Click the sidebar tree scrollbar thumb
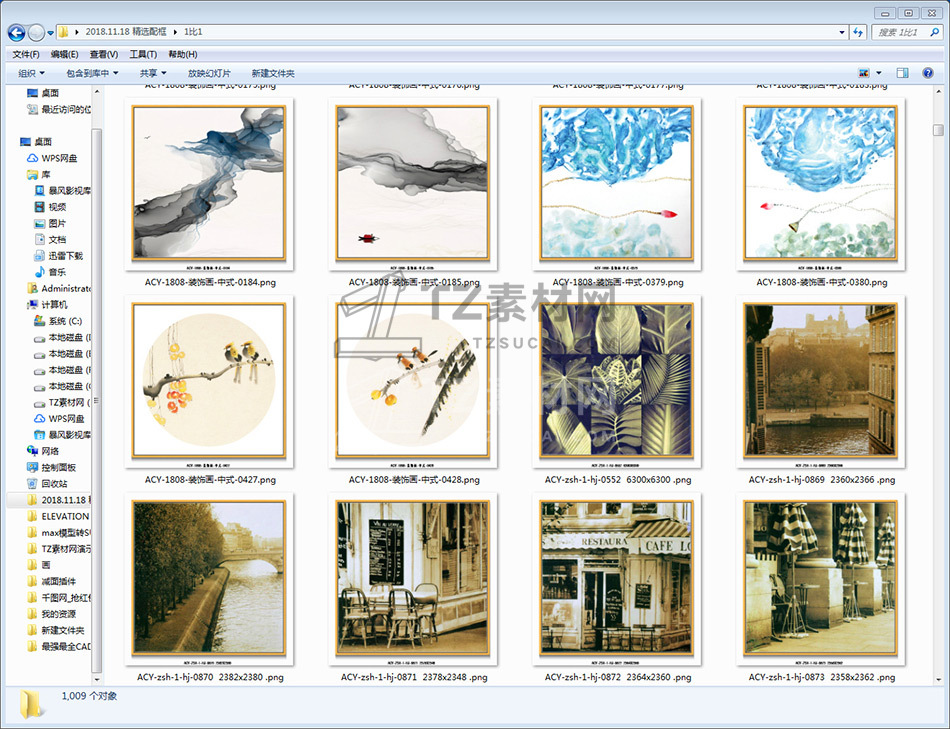950x729 pixels. point(96,400)
